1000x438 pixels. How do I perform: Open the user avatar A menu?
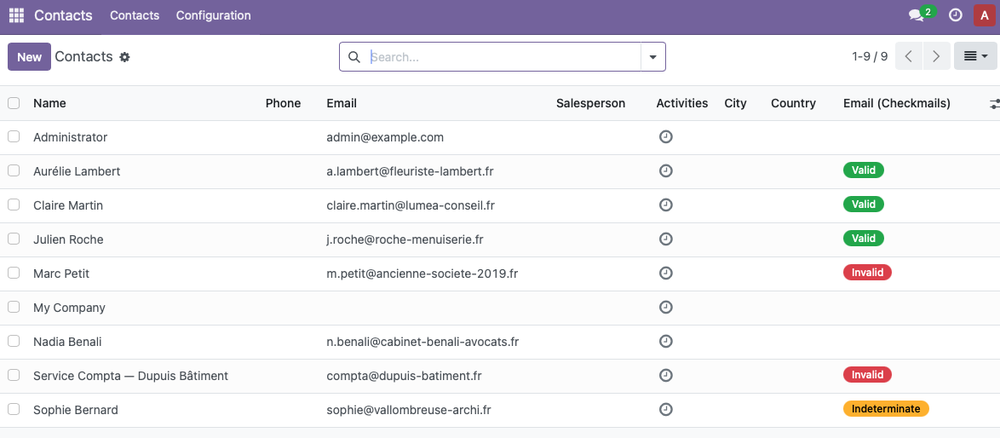[x=984, y=15]
